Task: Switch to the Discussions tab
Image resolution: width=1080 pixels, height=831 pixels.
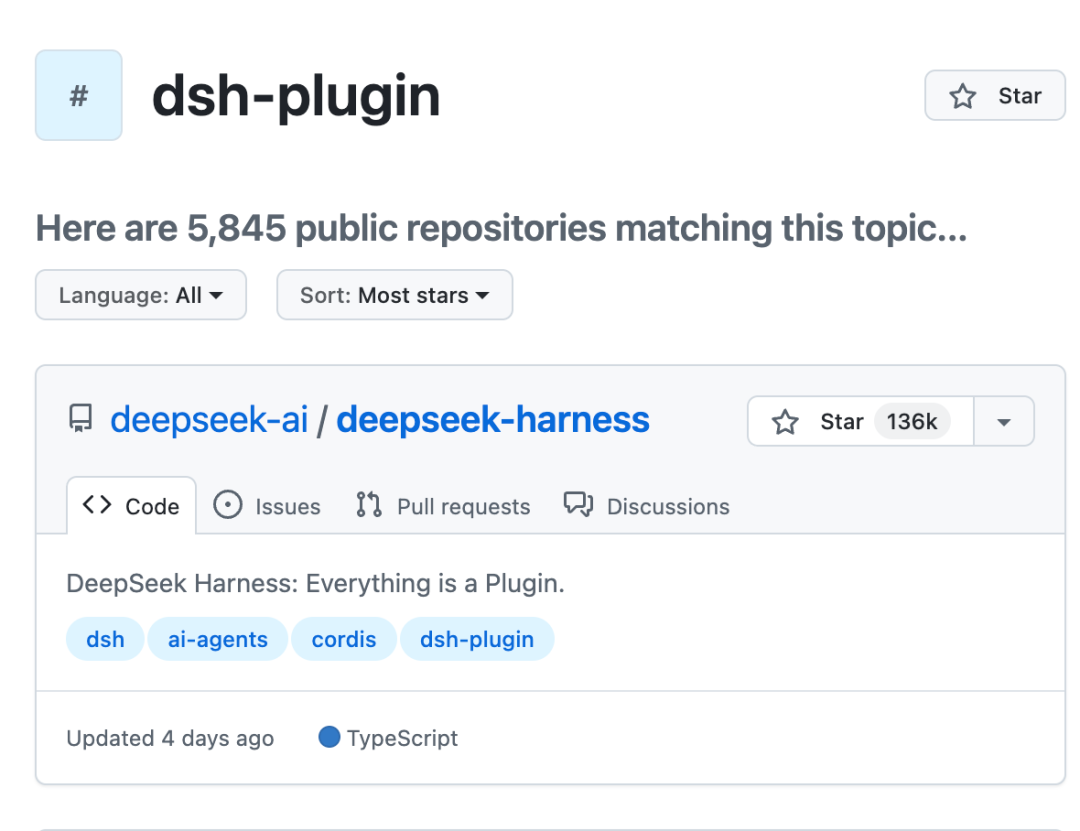Action: pyautogui.click(x=646, y=506)
